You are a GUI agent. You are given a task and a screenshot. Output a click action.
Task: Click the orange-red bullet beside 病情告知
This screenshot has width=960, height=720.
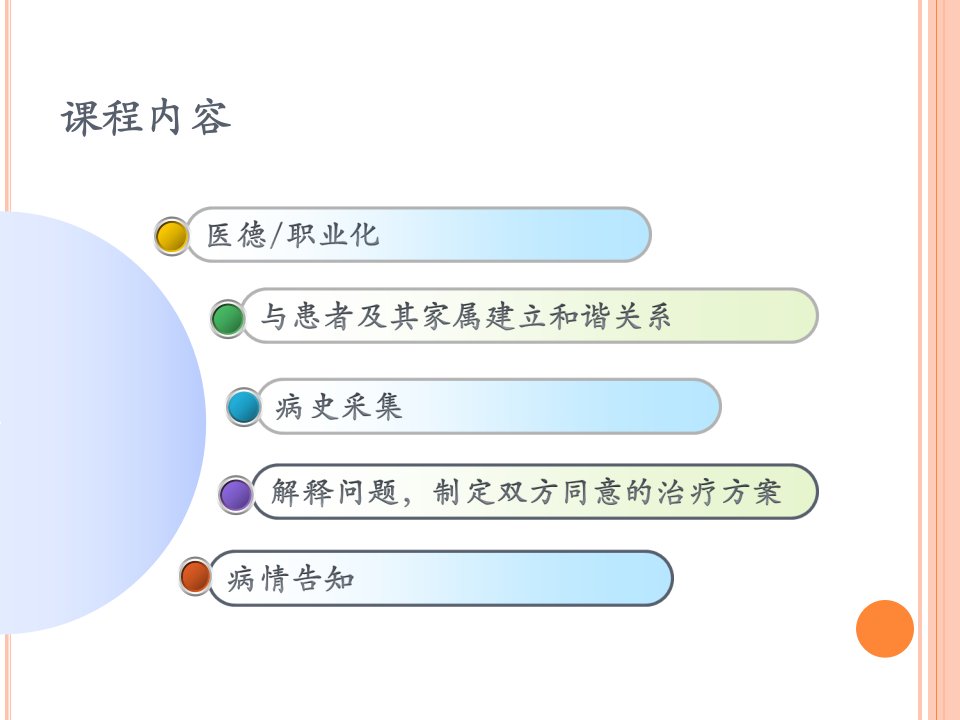pos(195,576)
